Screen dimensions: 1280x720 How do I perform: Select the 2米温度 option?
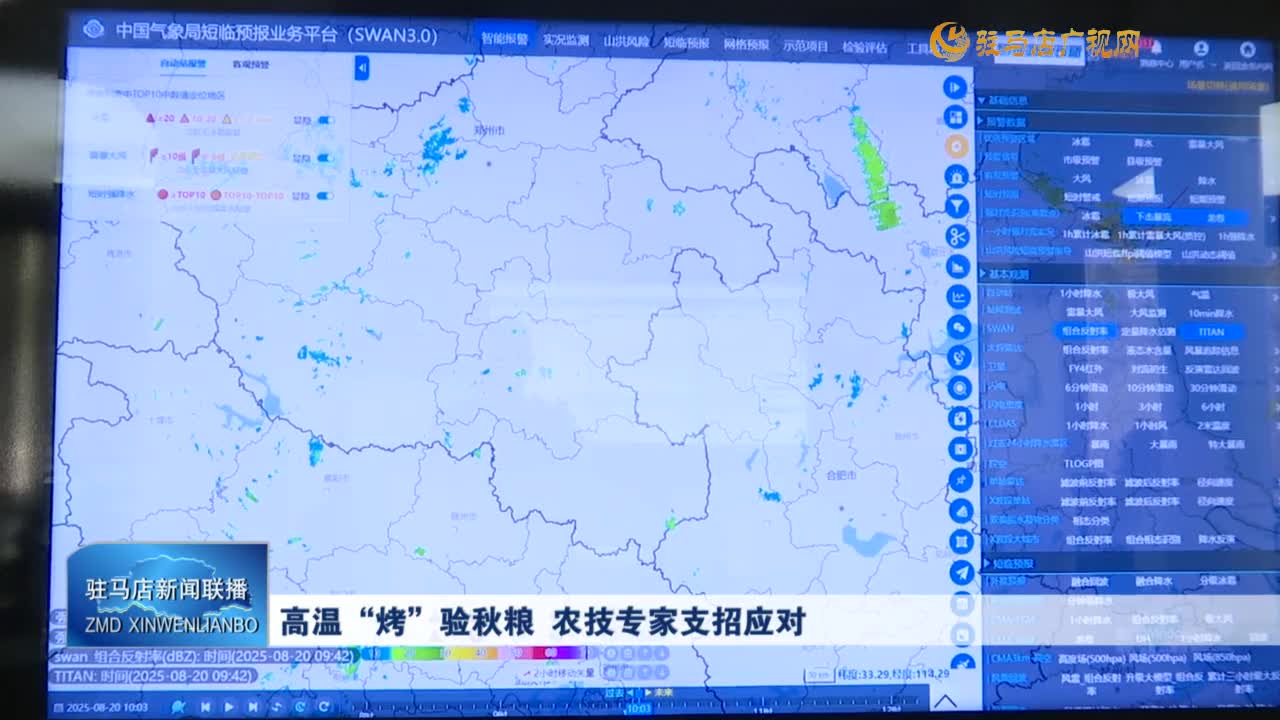pyautogui.click(x=1214, y=426)
